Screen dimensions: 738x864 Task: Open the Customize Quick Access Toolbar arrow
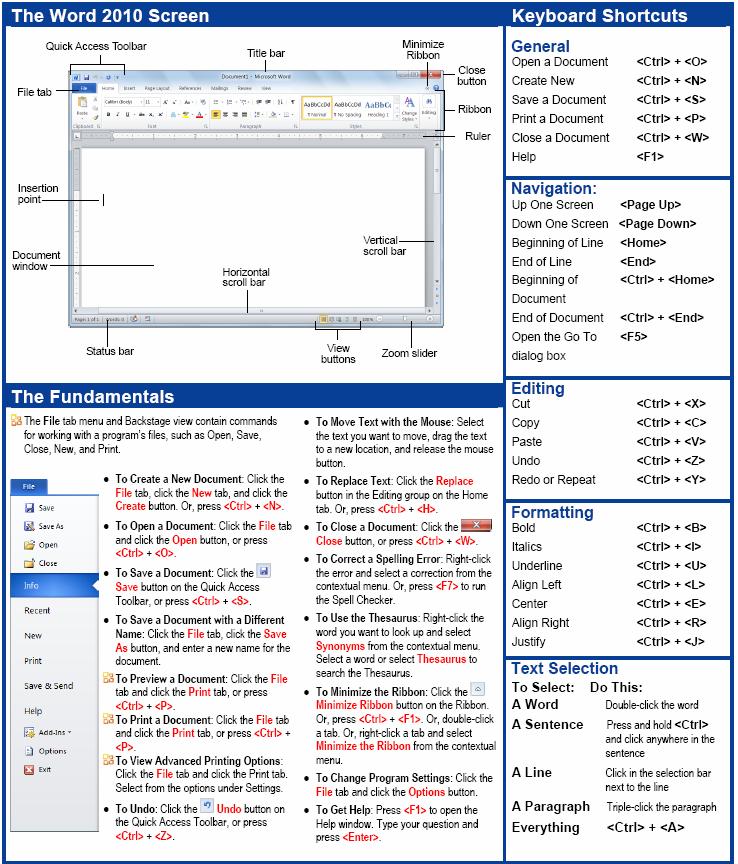pos(117,77)
